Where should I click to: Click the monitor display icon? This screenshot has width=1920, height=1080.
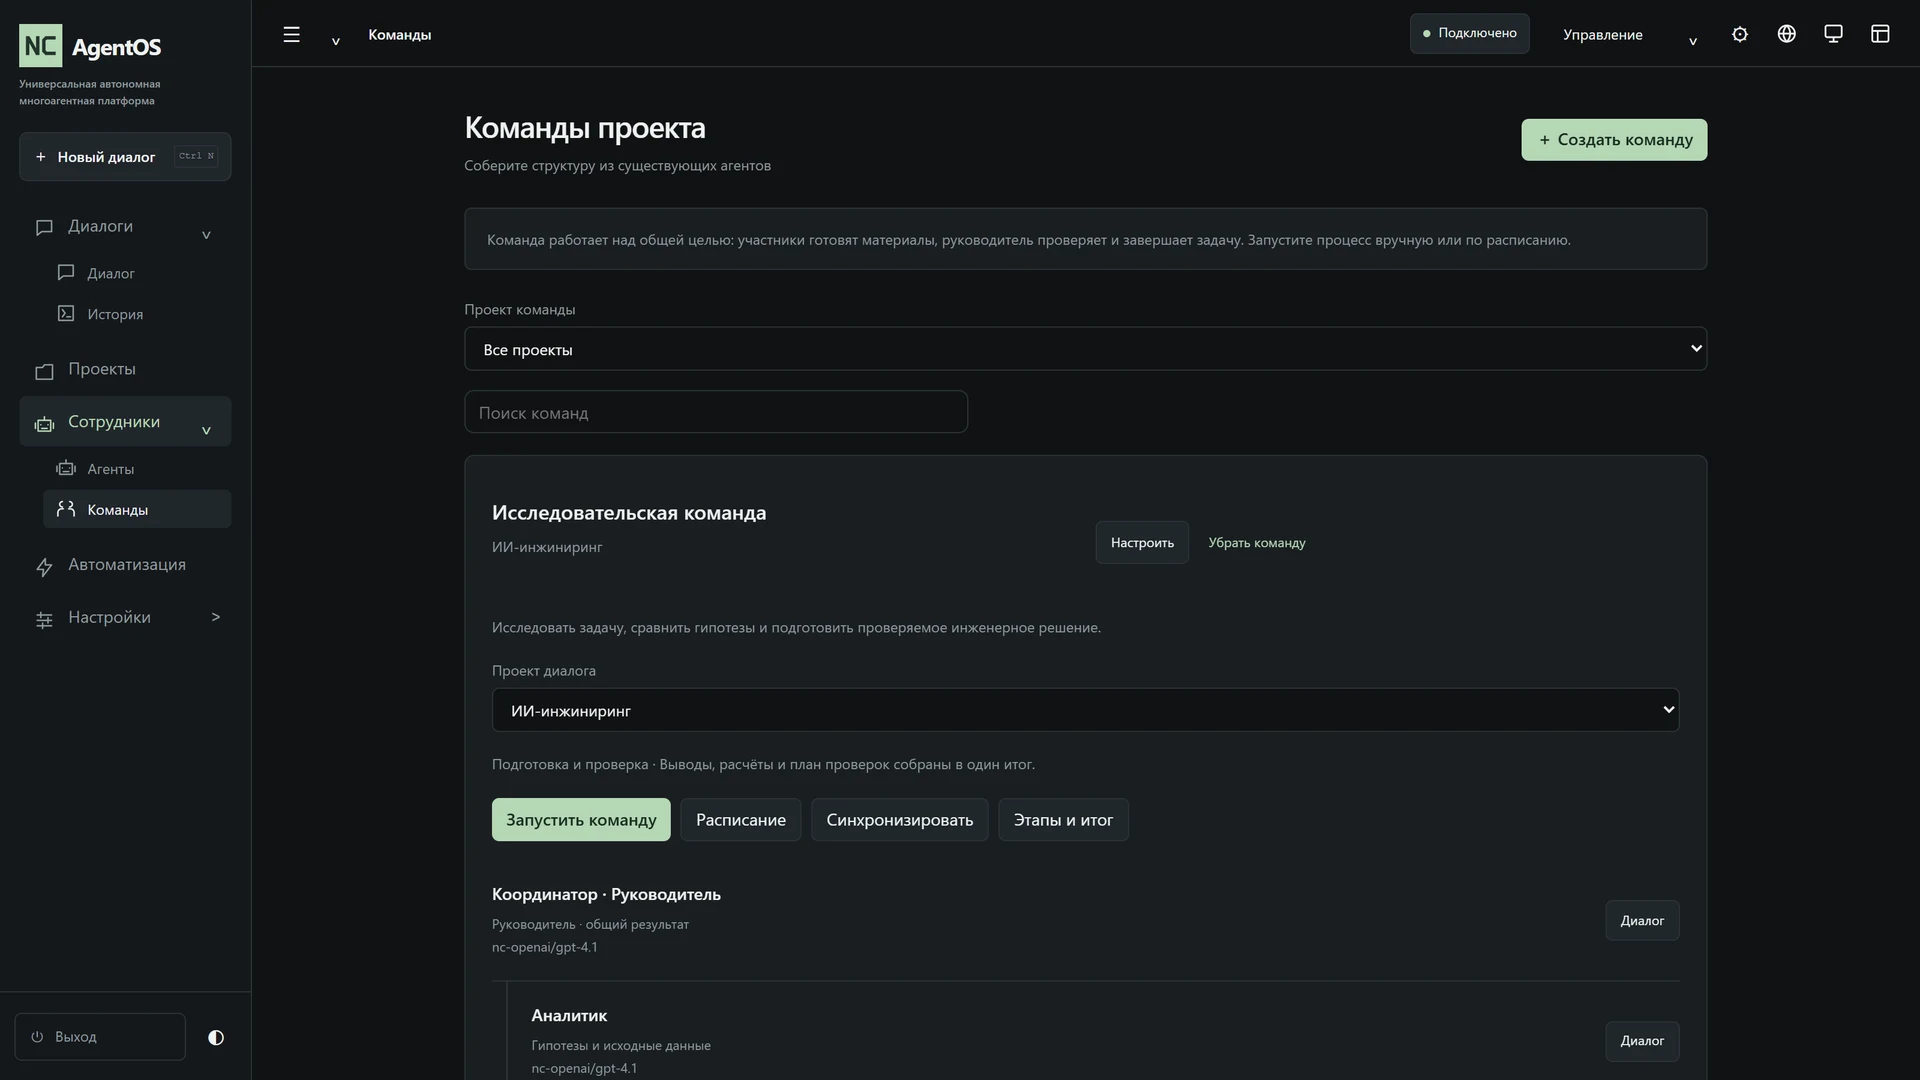(x=1833, y=34)
